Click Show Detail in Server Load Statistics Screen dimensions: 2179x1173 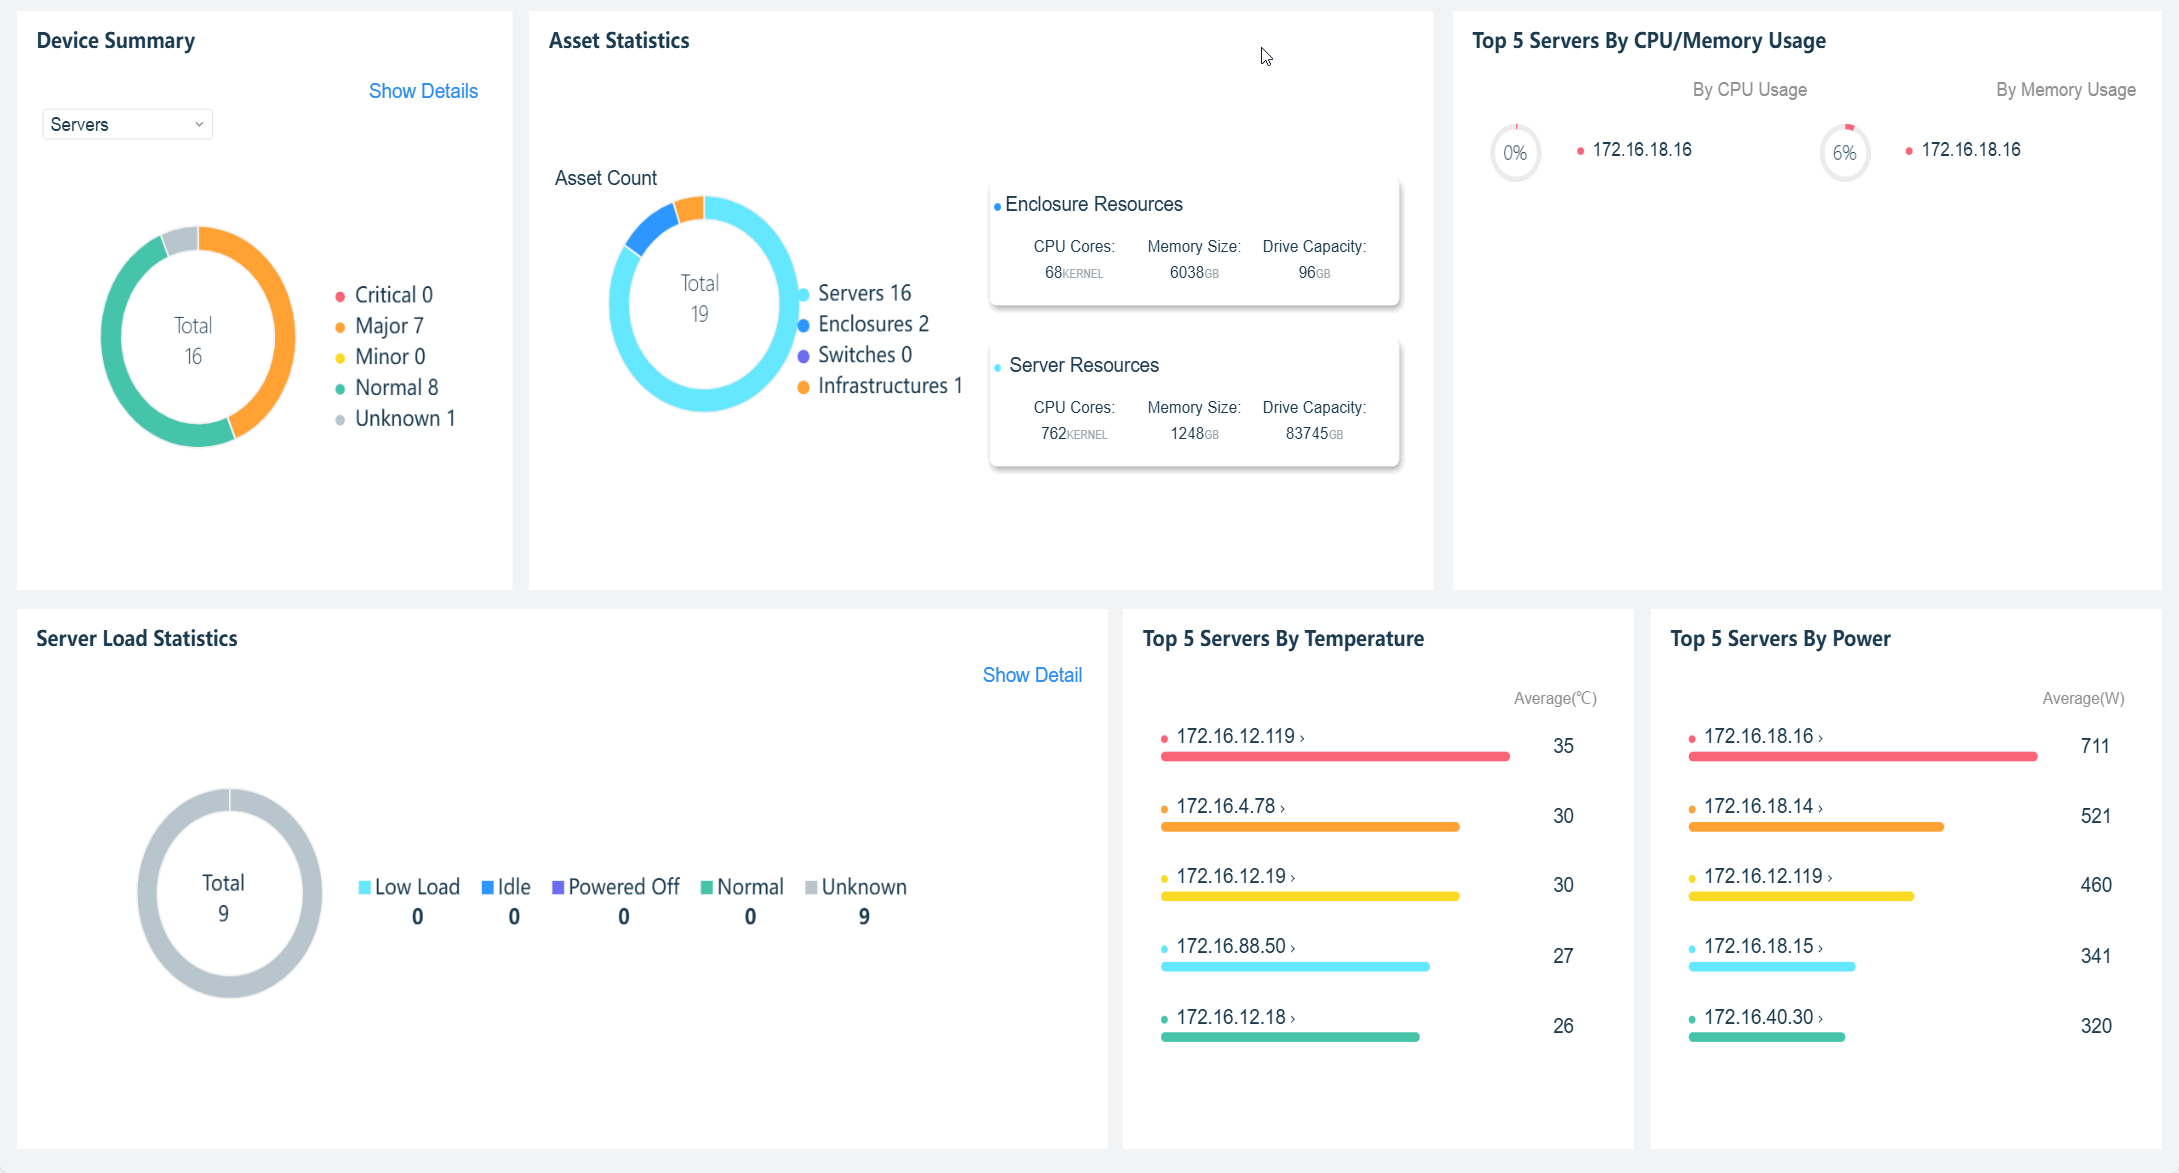[x=1032, y=675]
